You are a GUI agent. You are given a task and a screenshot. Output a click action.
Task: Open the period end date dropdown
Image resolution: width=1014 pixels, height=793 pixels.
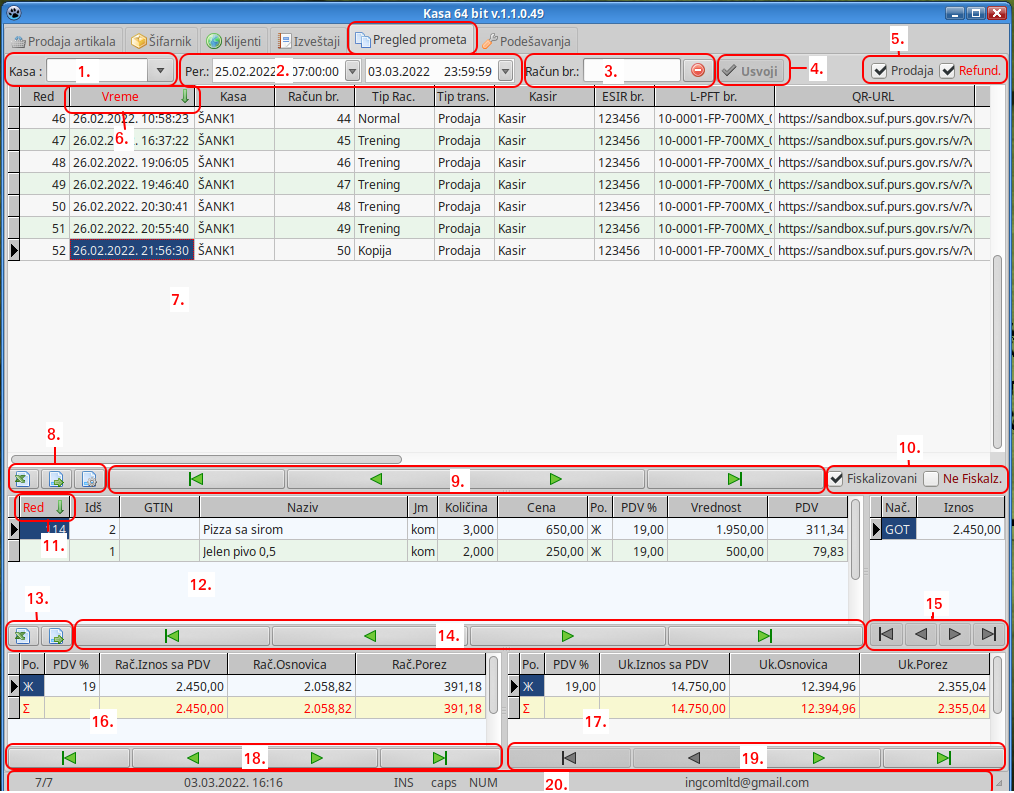click(x=506, y=71)
